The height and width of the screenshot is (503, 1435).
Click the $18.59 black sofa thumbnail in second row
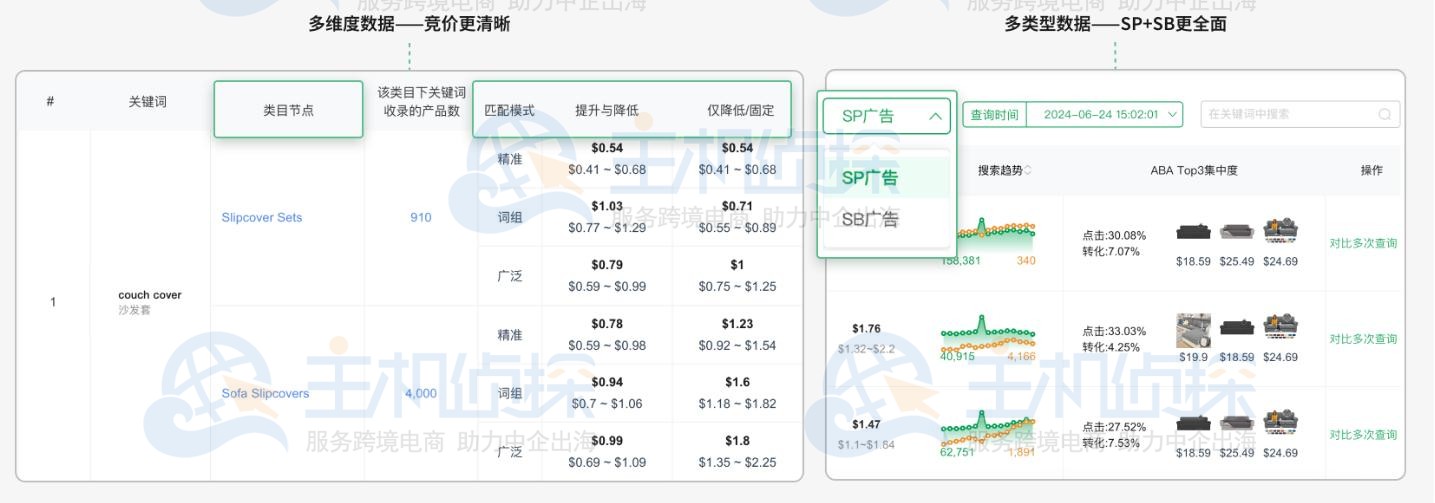[x=1237, y=327]
